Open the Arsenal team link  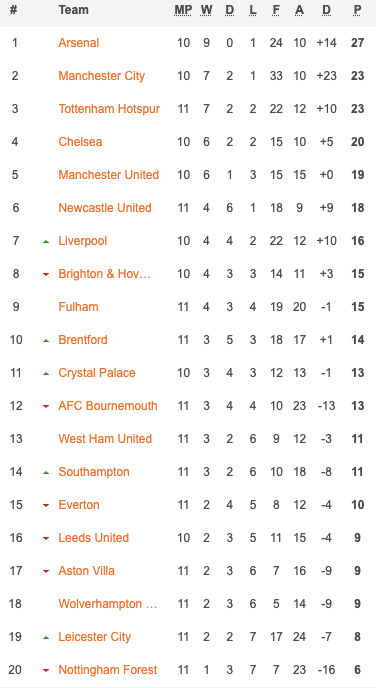tap(79, 43)
